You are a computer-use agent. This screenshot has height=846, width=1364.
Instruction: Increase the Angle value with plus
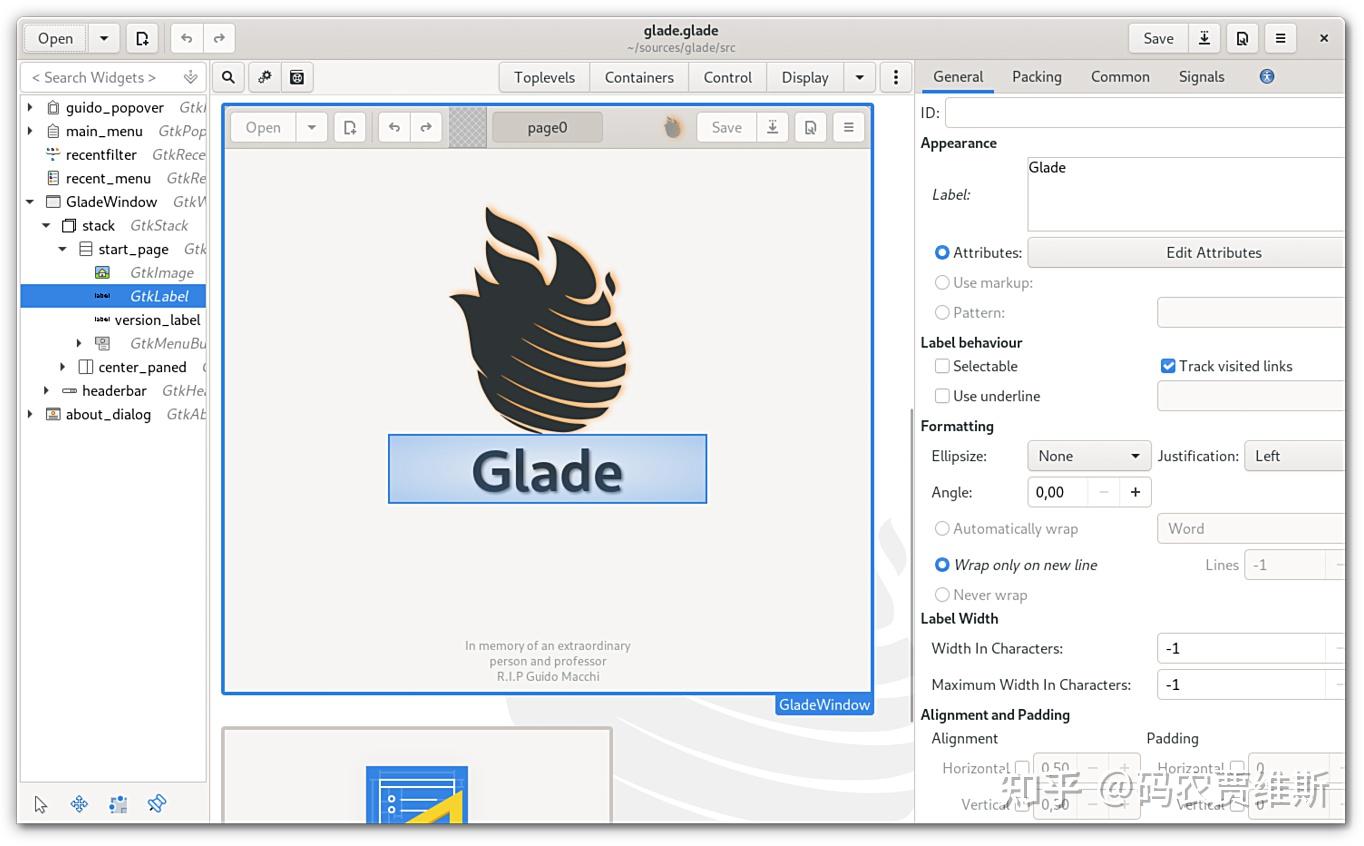click(x=1135, y=492)
